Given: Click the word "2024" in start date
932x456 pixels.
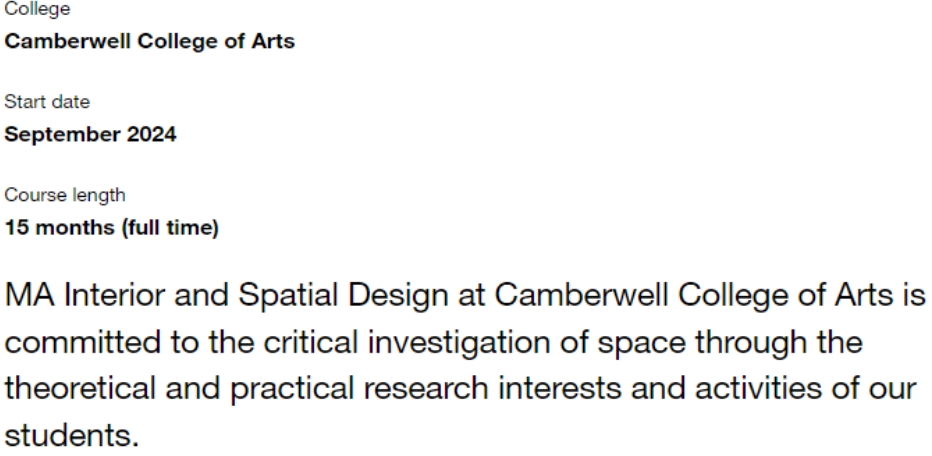Looking at the screenshot, I should (x=152, y=135).
